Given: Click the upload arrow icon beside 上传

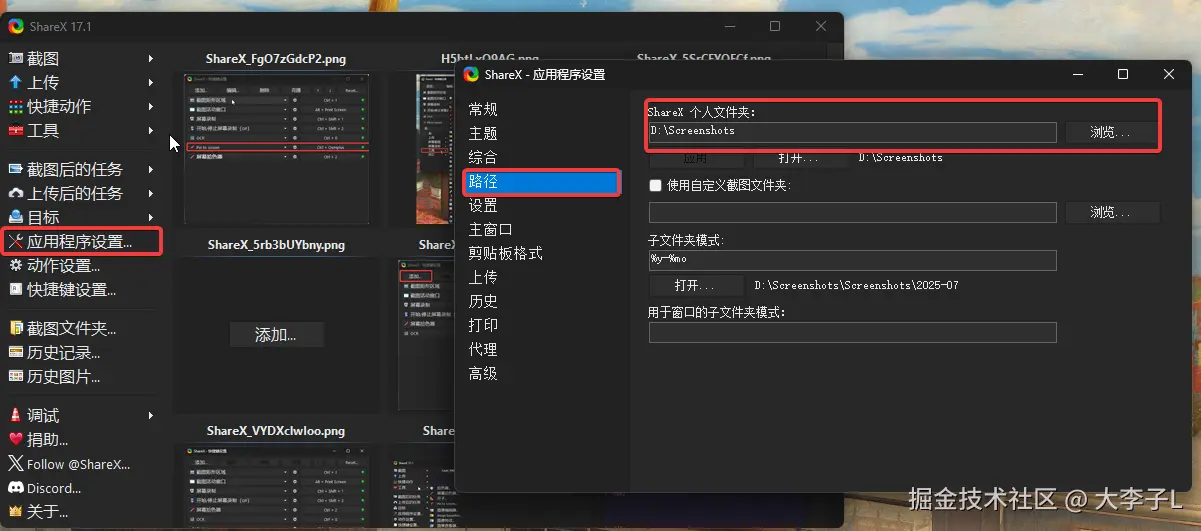Looking at the screenshot, I should tap(16, 83).
